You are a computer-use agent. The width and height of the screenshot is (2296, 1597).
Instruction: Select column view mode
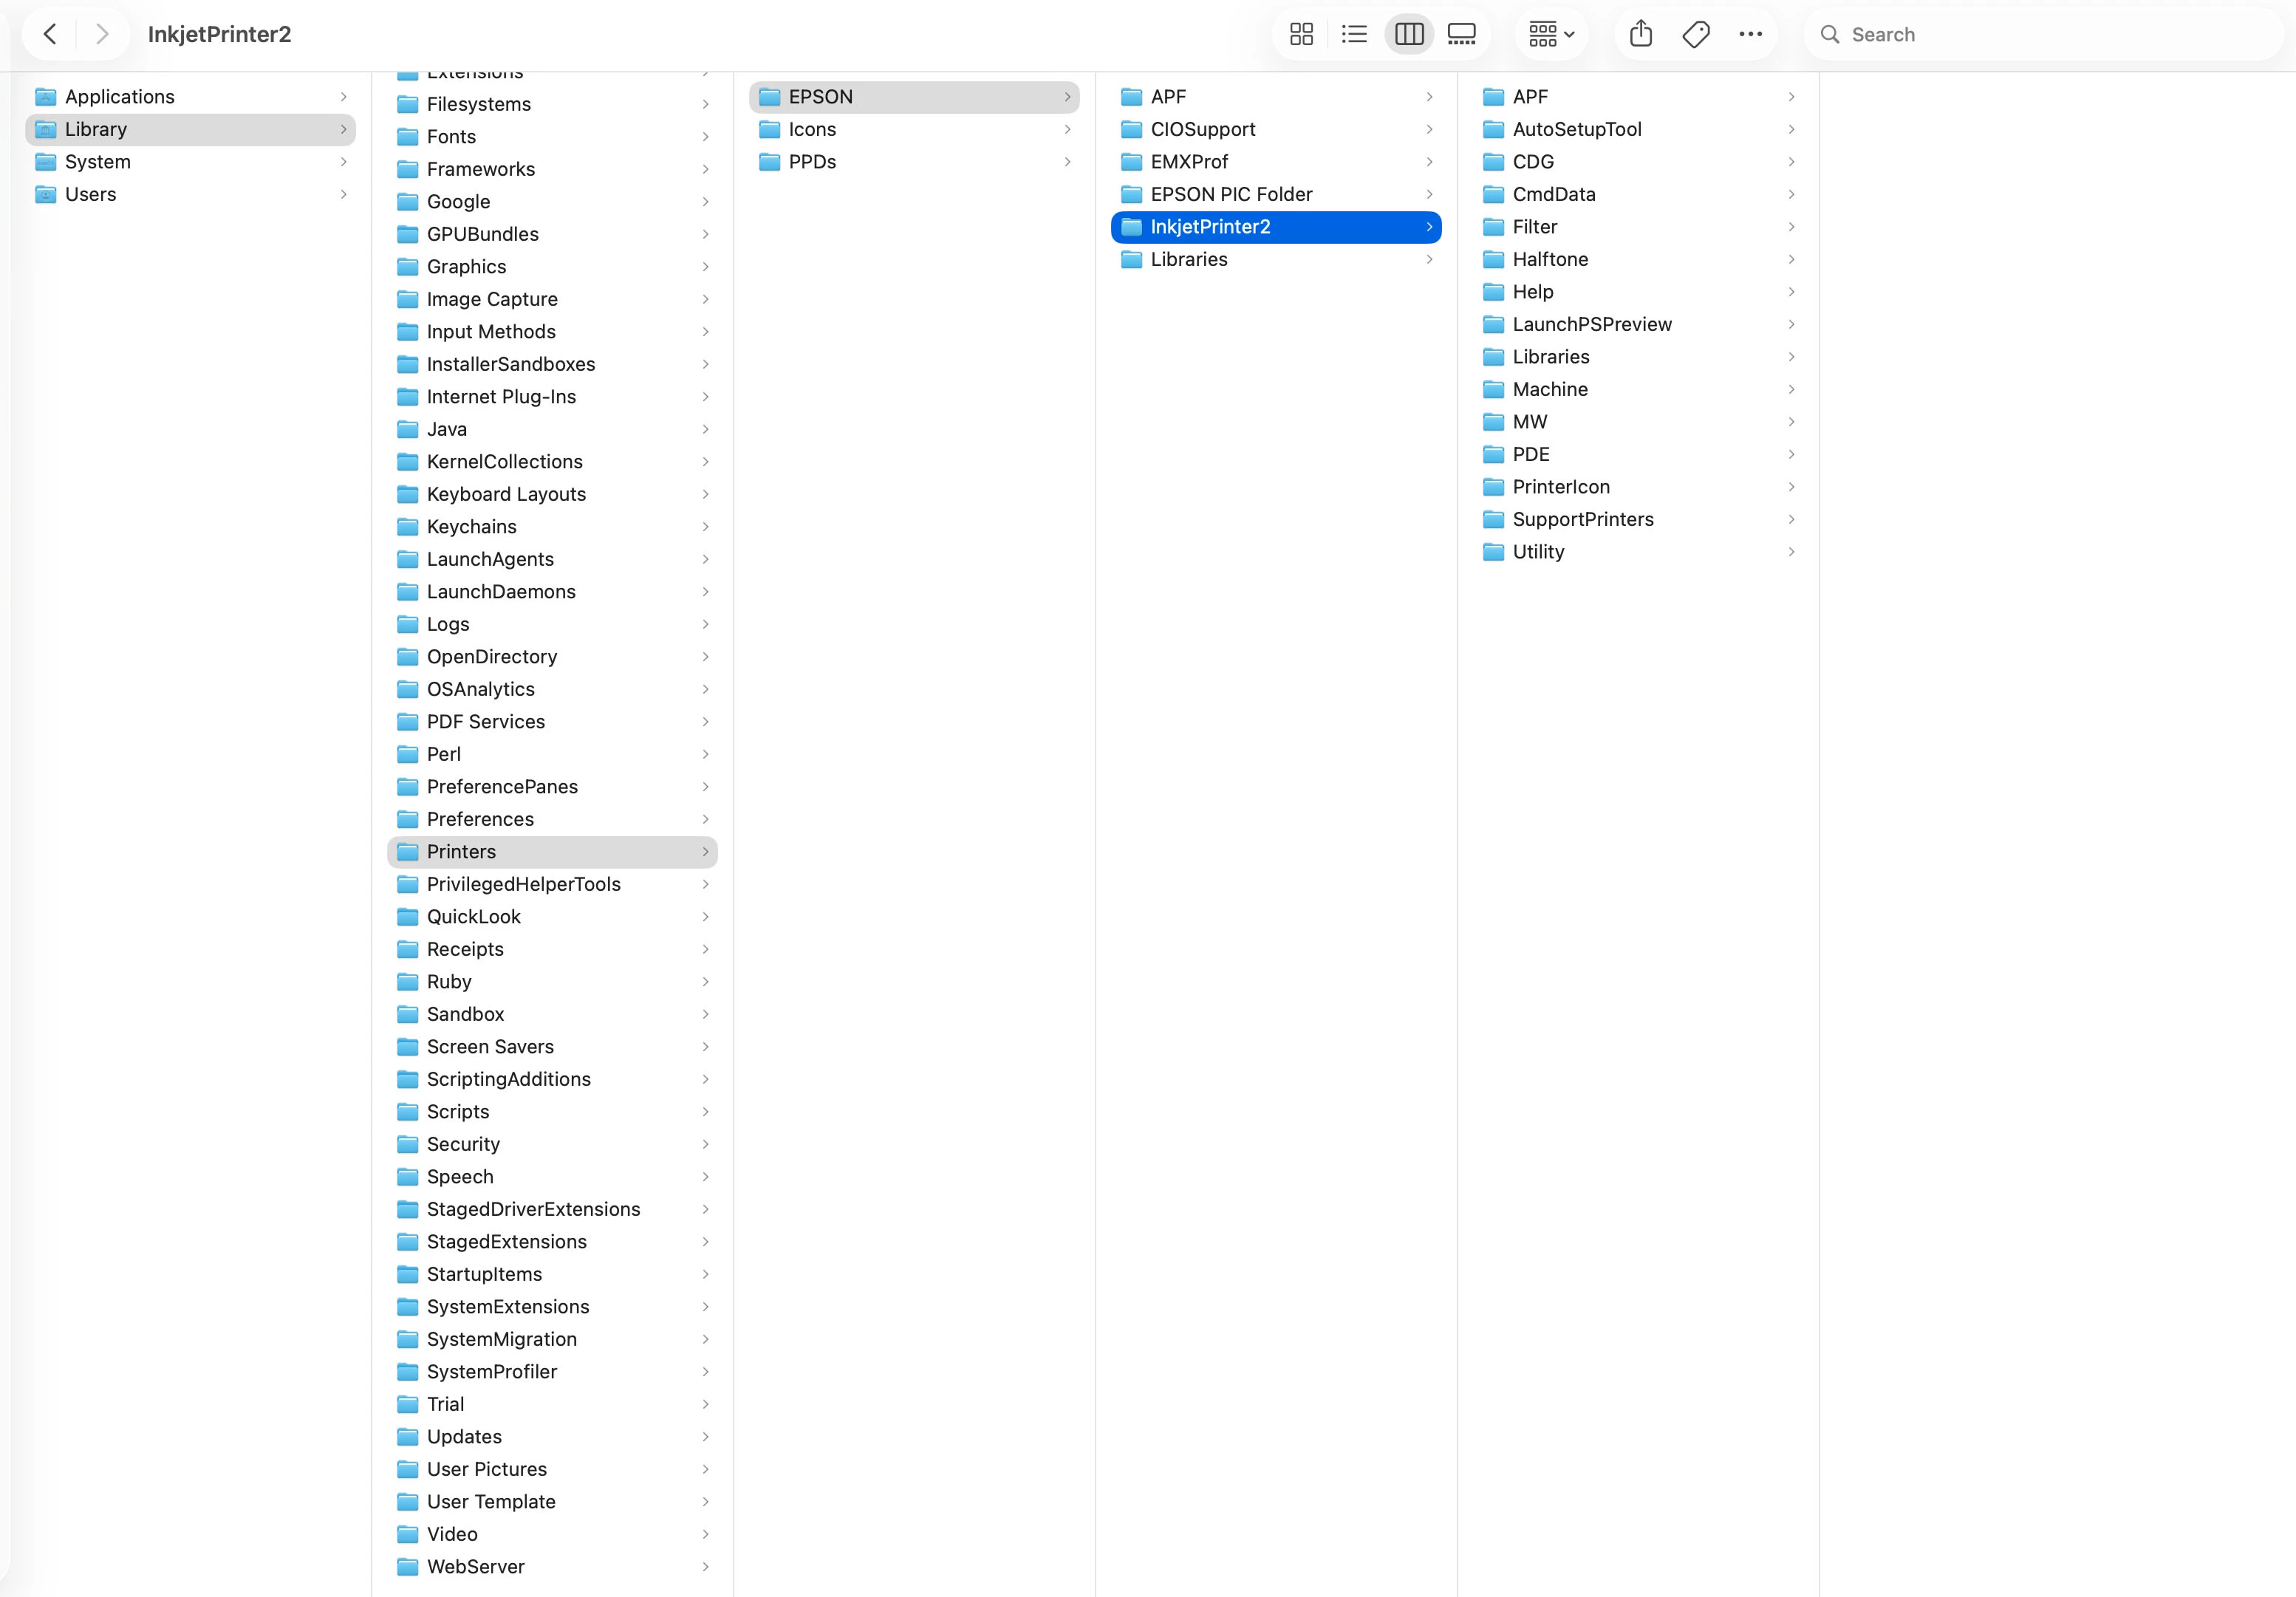point(1409,35)
